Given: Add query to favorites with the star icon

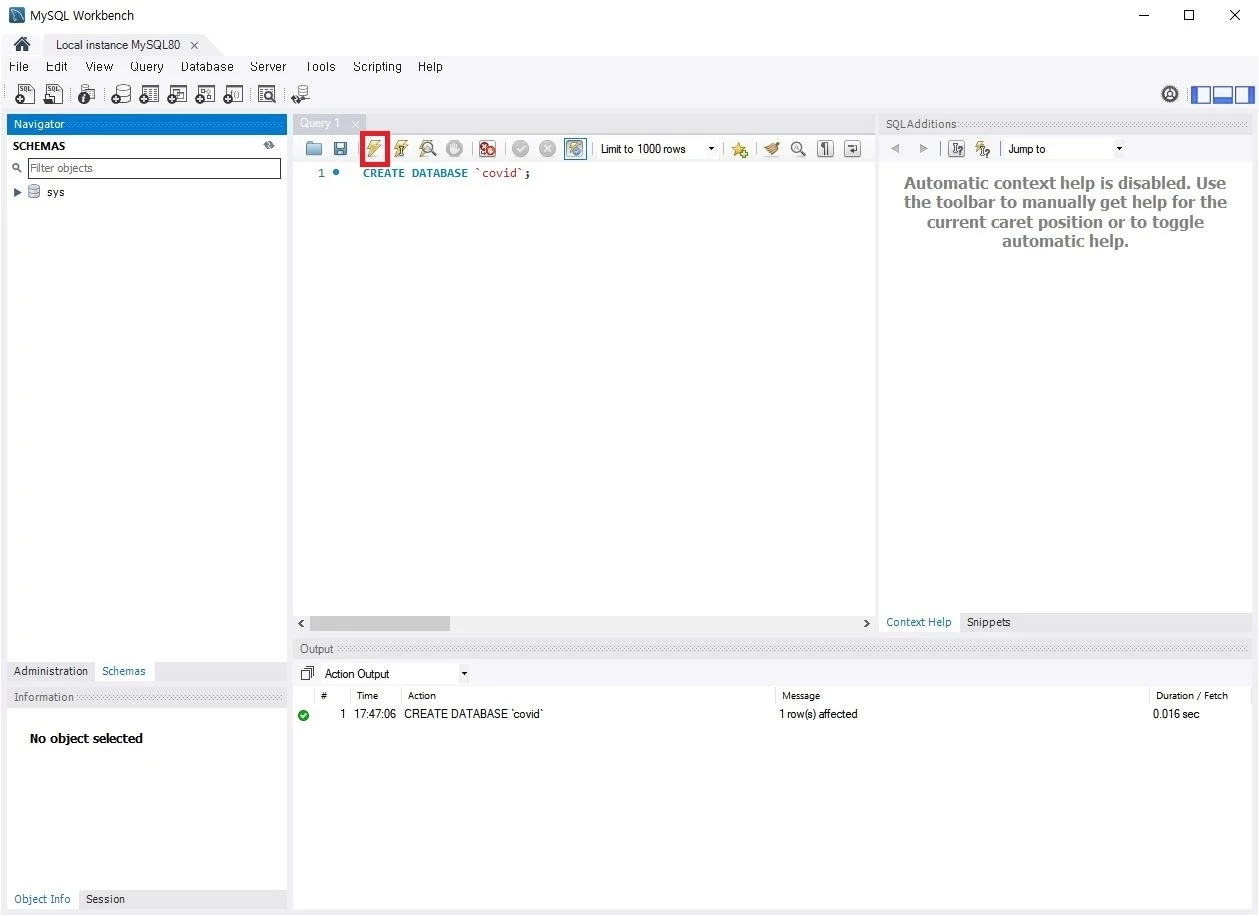Looking at the screenshot, I should point(739,149).
